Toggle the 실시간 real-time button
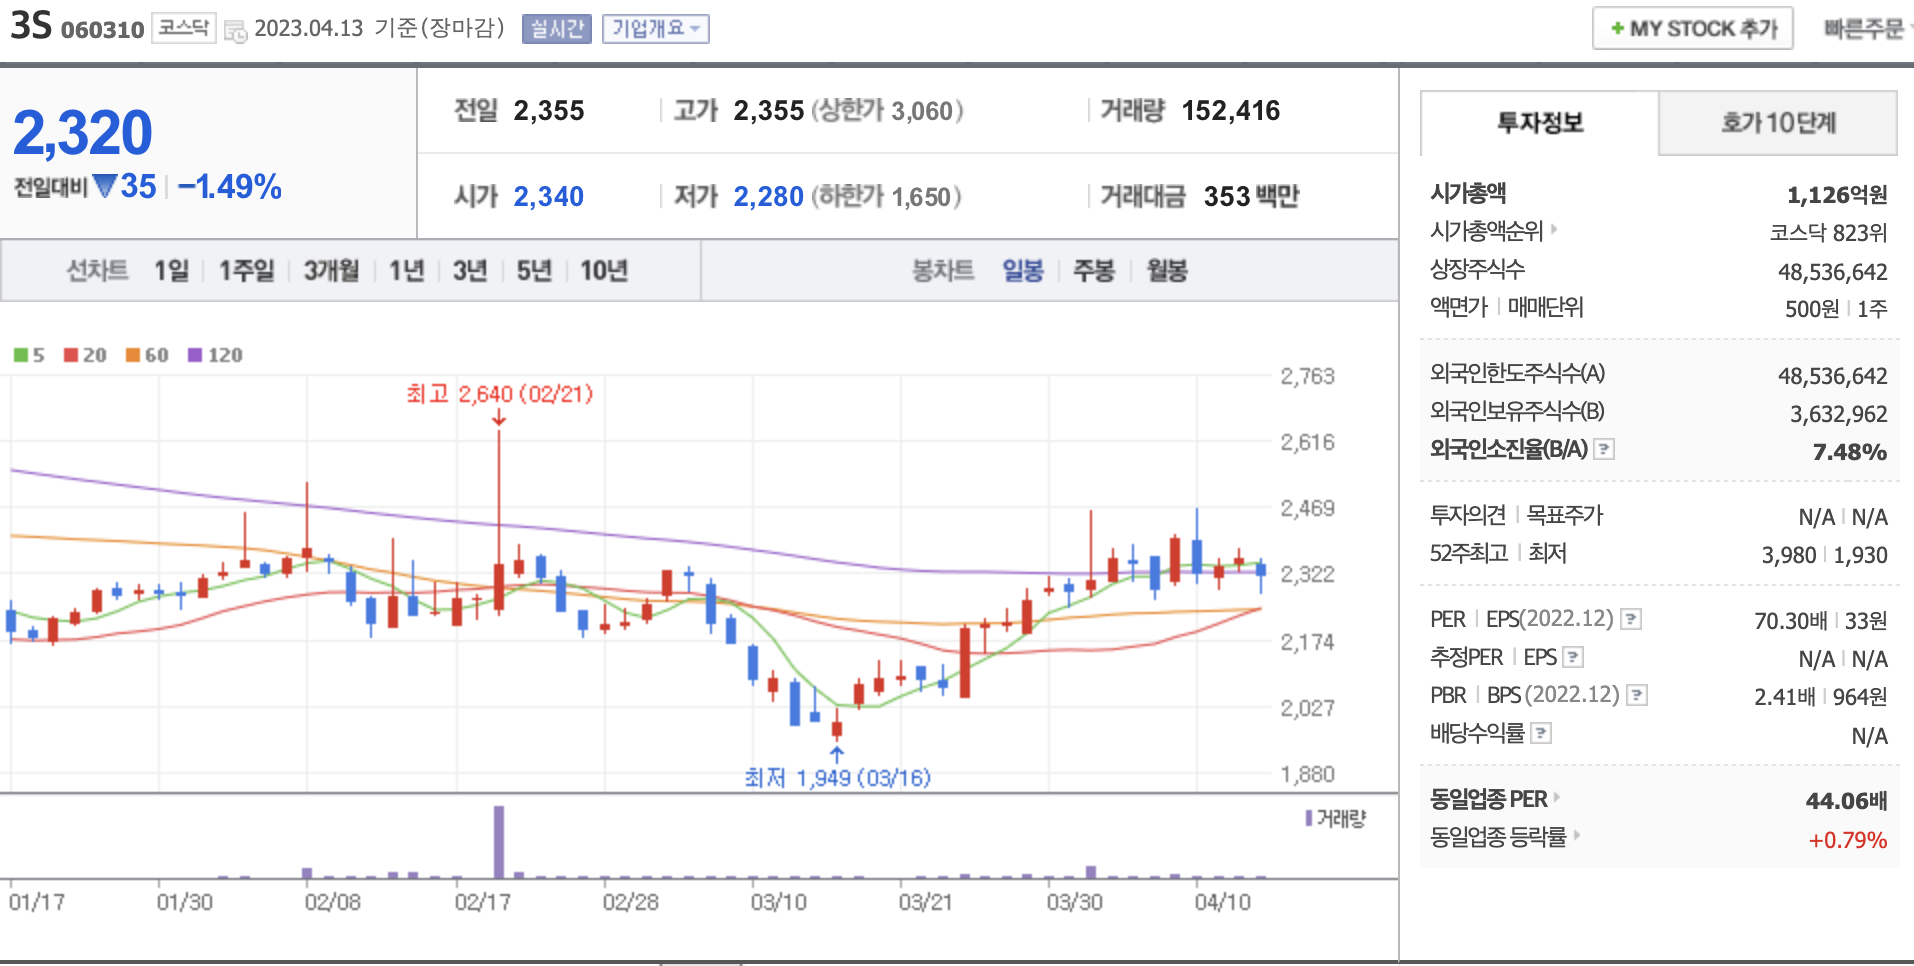The height and width of the screenshot is (966, 1914). click(556, 29)
